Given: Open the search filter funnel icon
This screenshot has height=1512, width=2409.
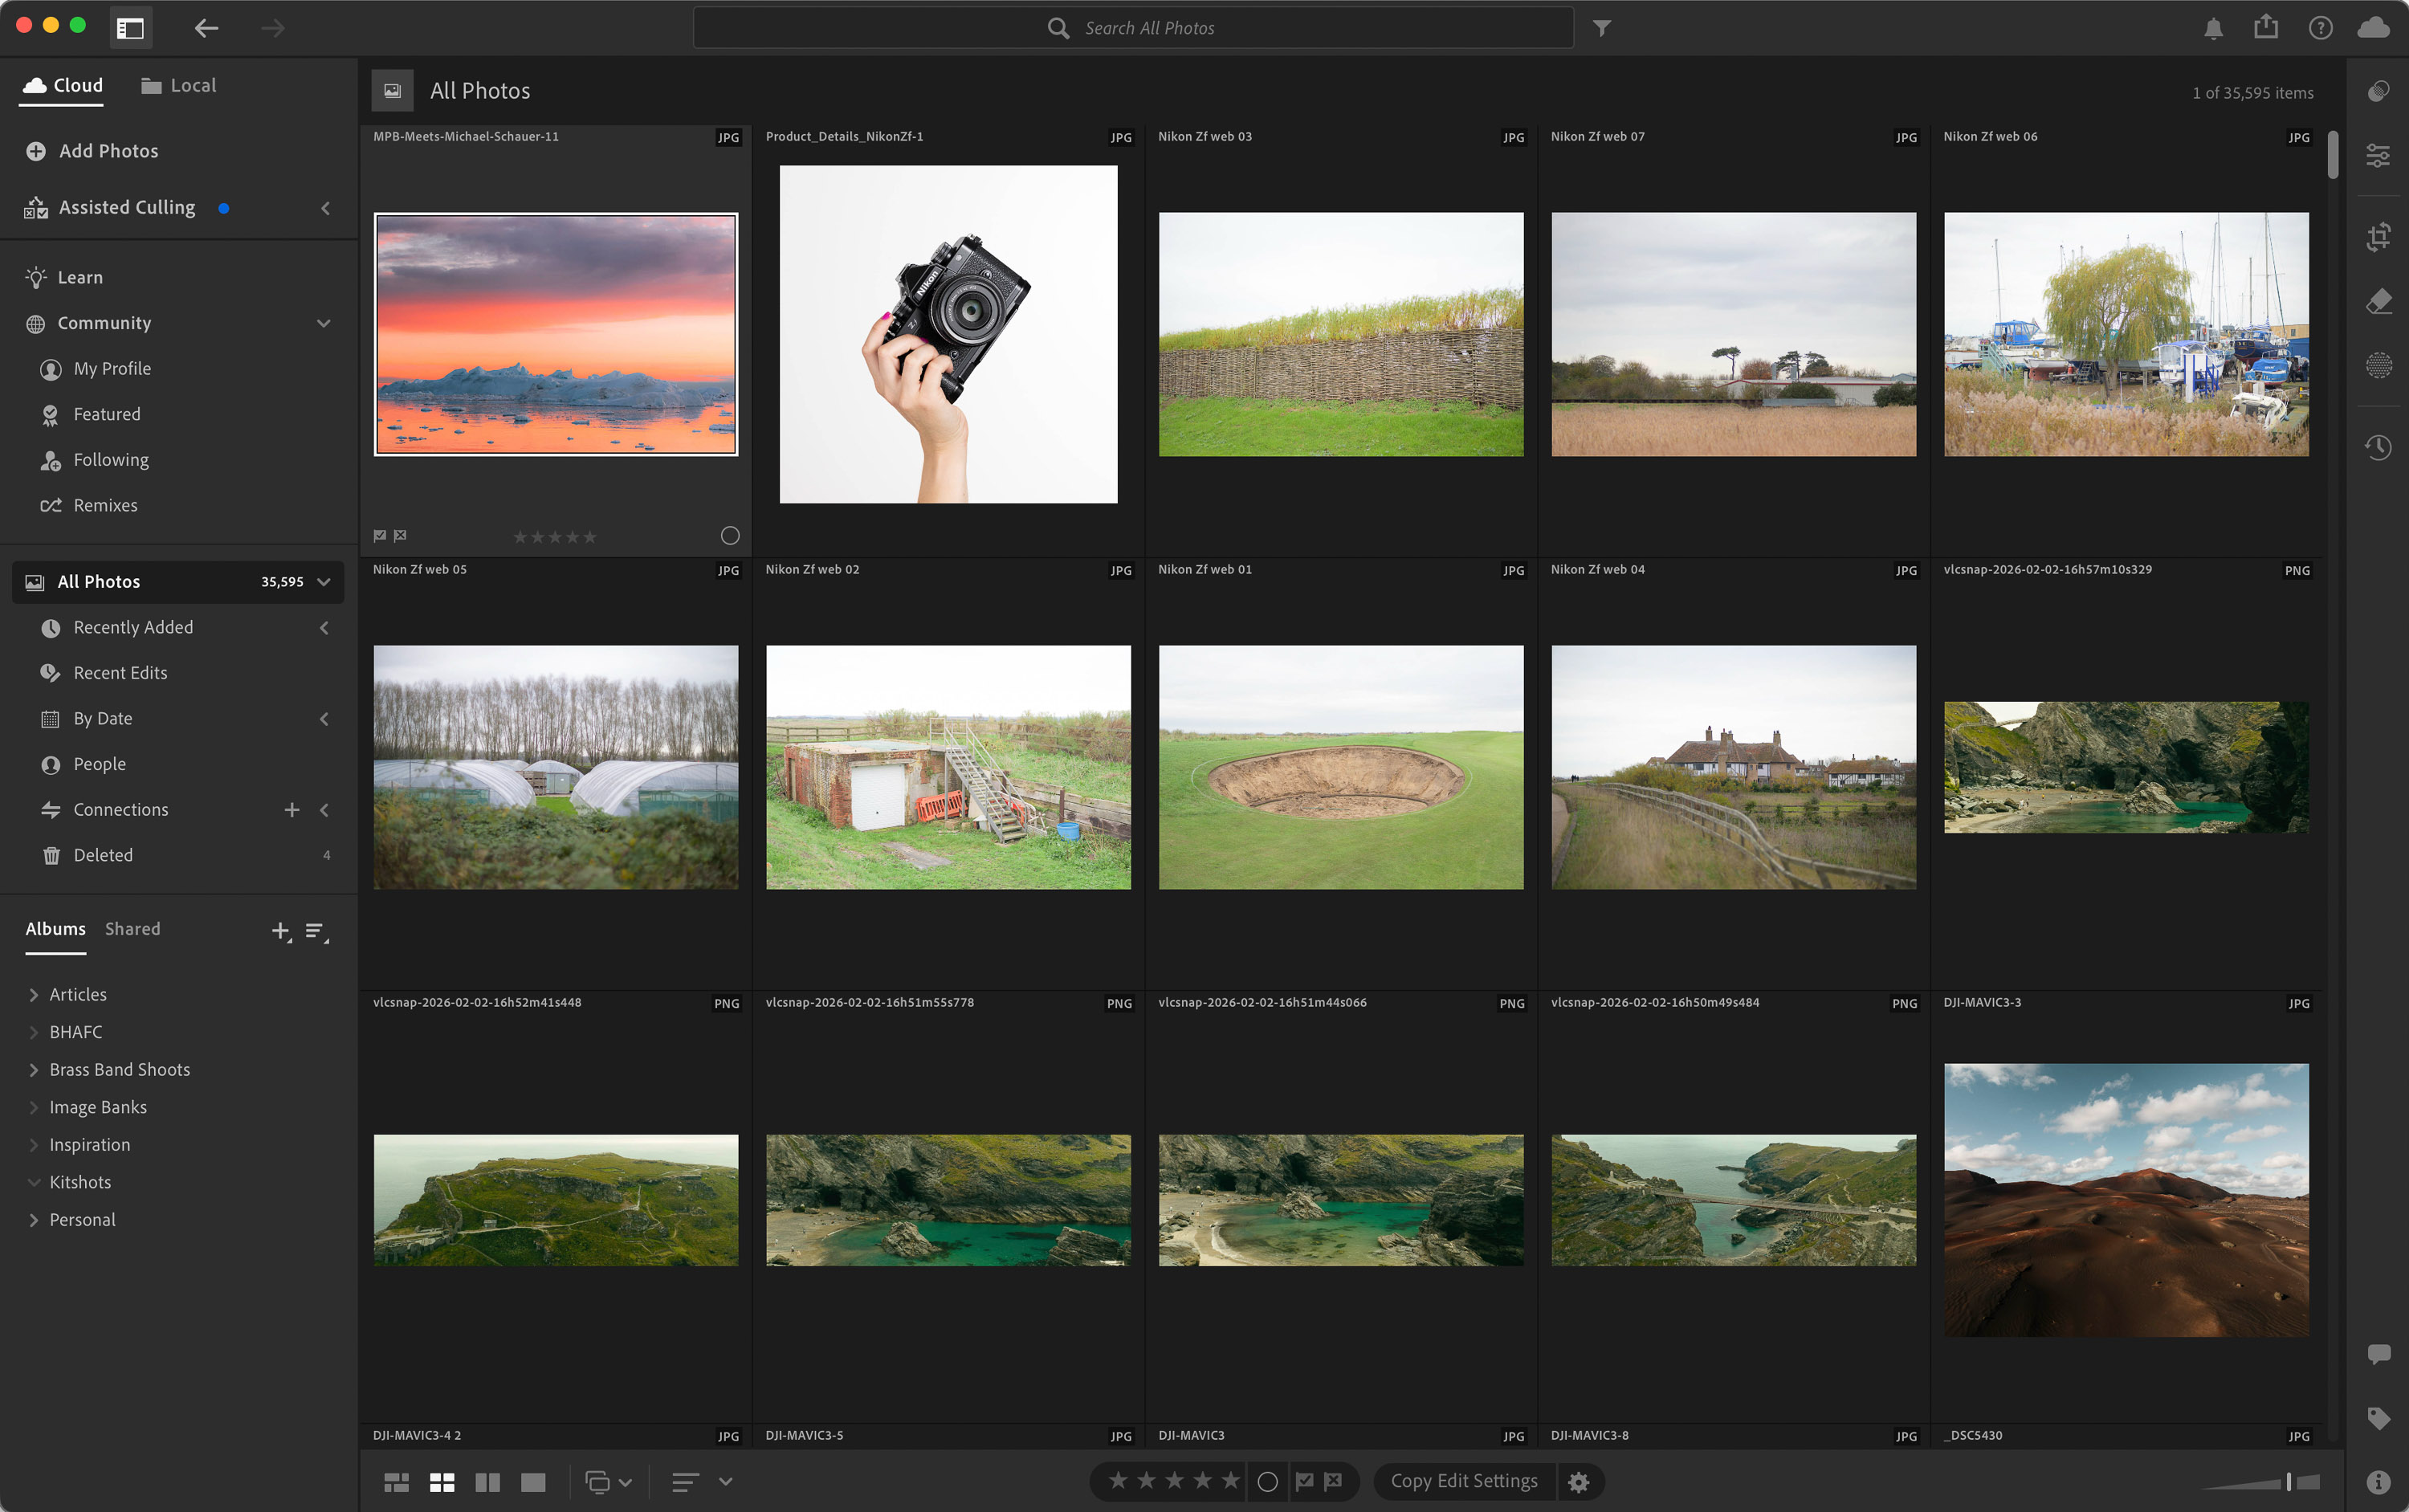Looking at the screenshot, I should [x=1602, y=28].
